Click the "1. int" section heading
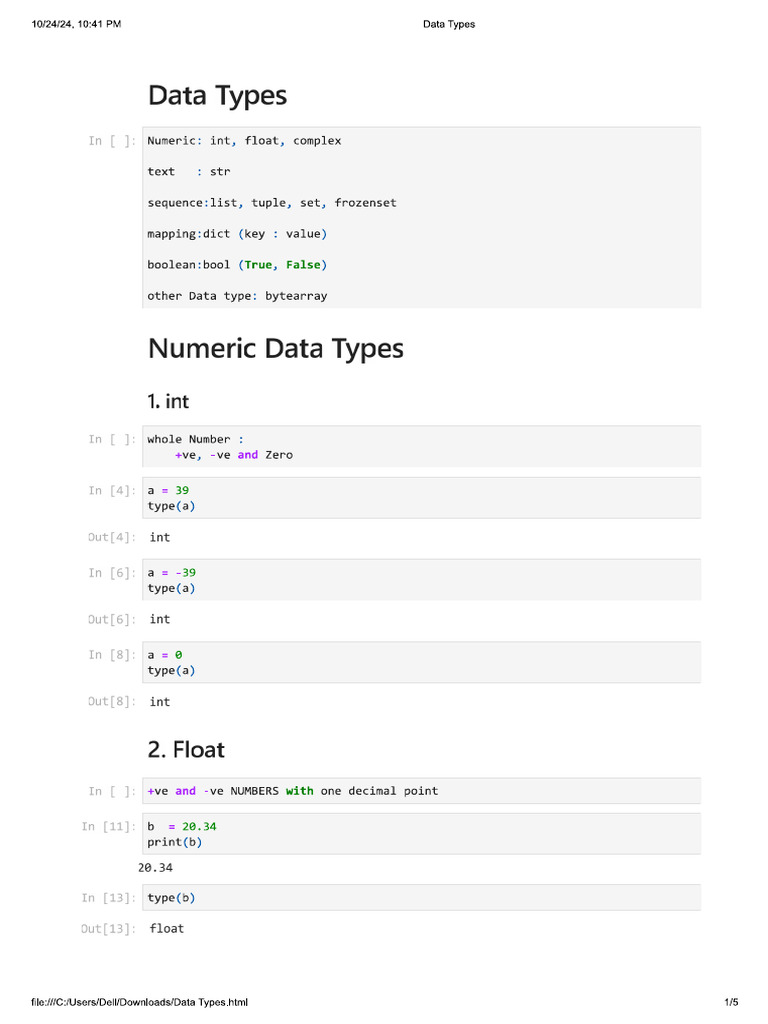The image size is (768, 1024). [x=168, y=401]
